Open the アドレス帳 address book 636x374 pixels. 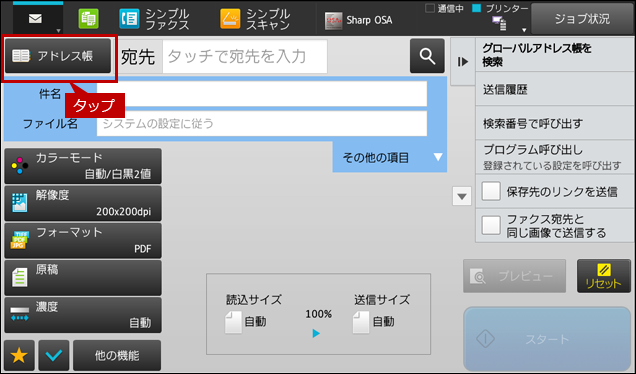(x=58, y=56)
